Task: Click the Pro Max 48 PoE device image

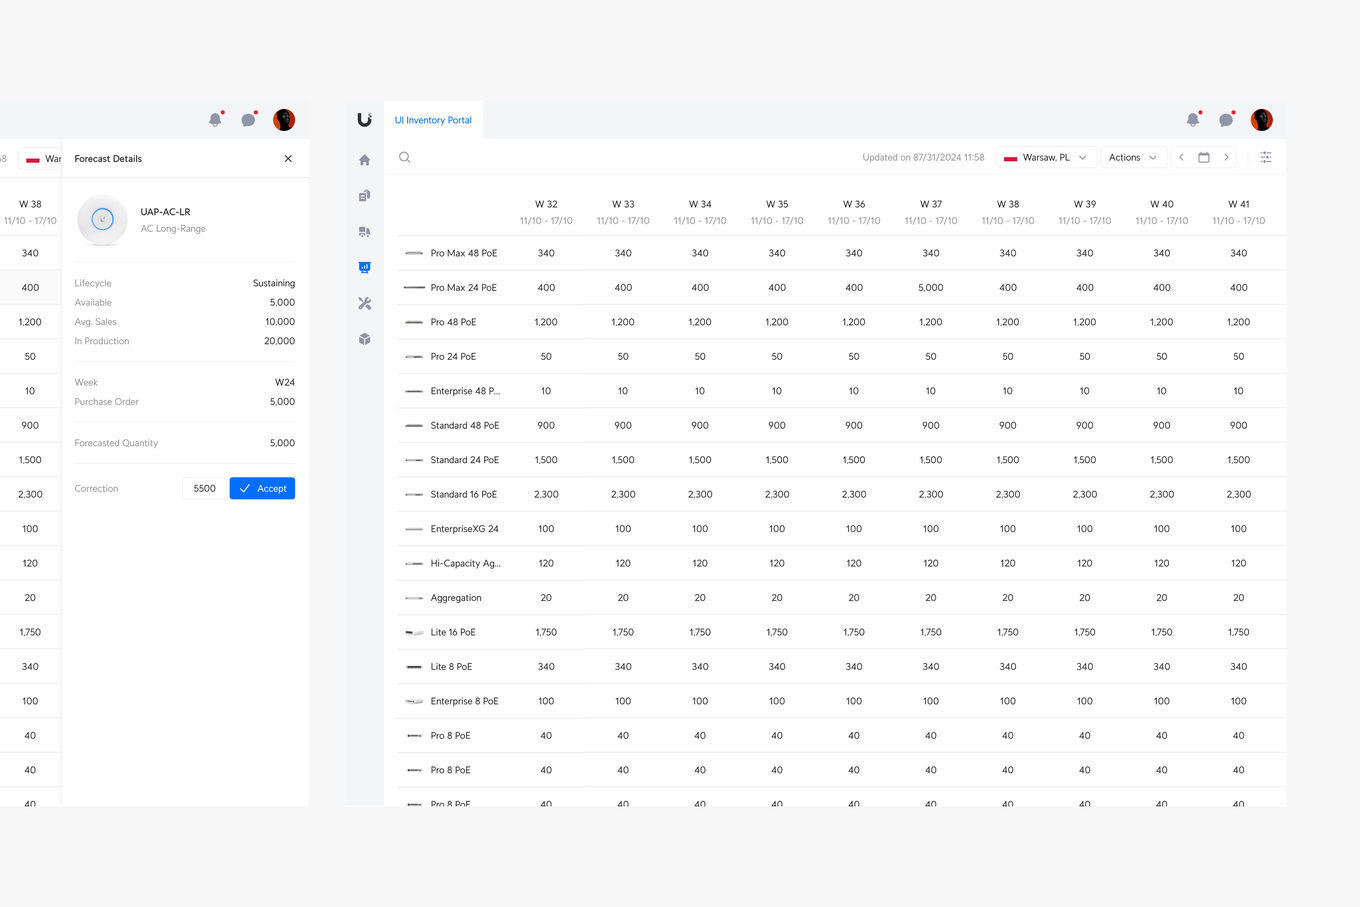Action: click(414, 253)
